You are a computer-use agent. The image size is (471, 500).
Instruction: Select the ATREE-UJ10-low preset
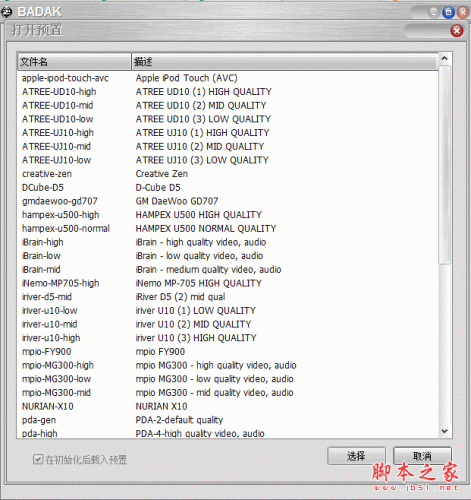56,160
